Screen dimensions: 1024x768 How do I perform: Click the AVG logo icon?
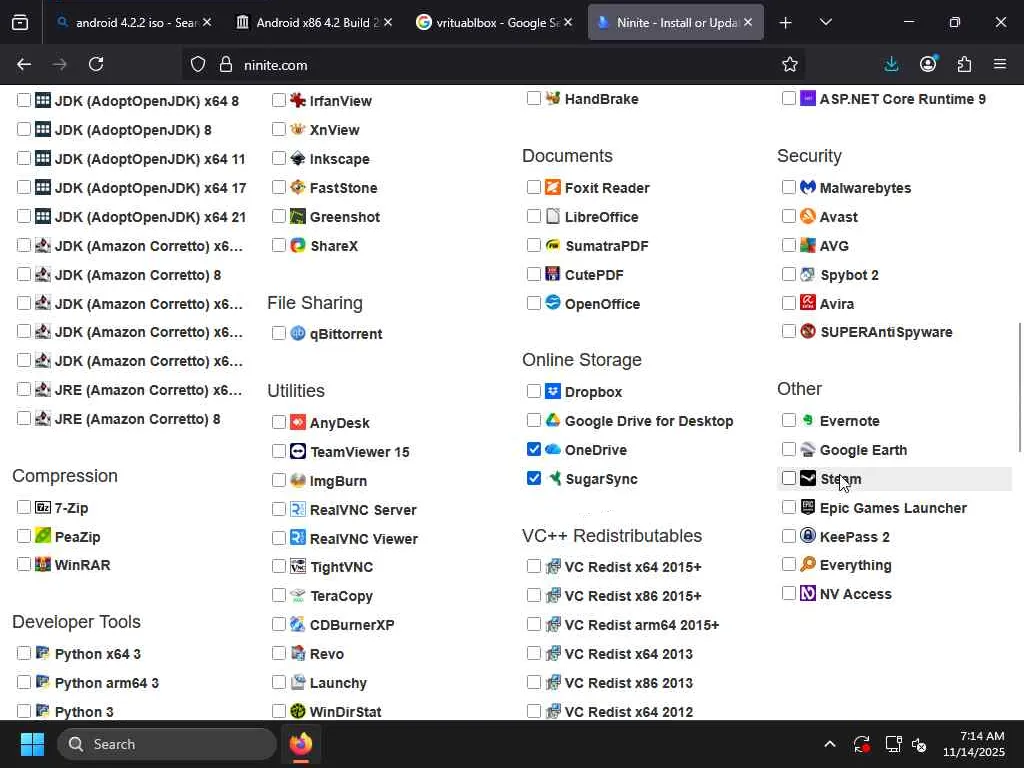click(x=808, y=246)
